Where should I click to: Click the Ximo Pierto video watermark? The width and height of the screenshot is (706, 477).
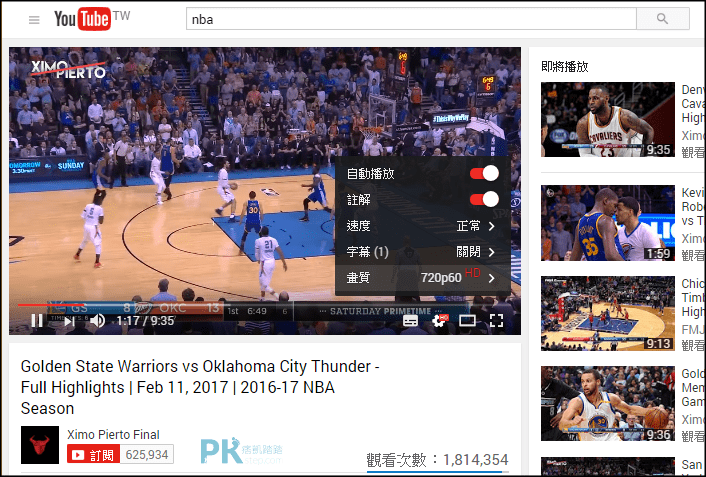point(68,70)
